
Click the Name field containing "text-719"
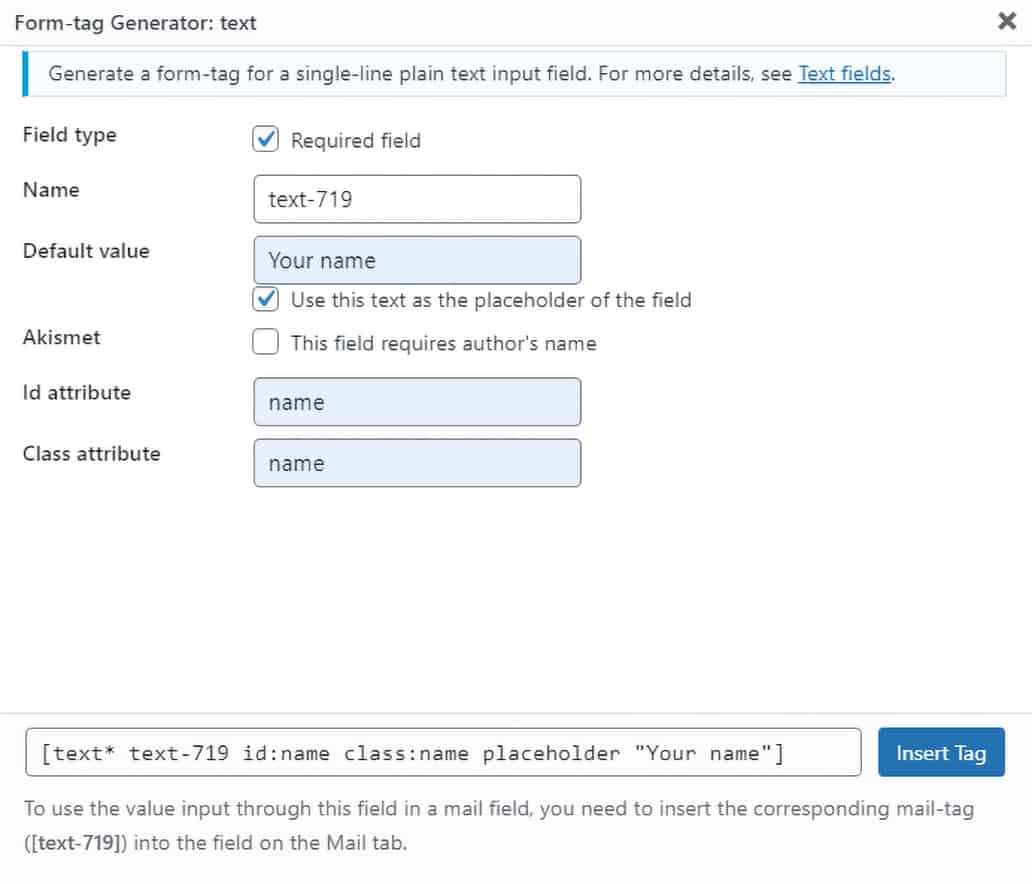point(417,199)
